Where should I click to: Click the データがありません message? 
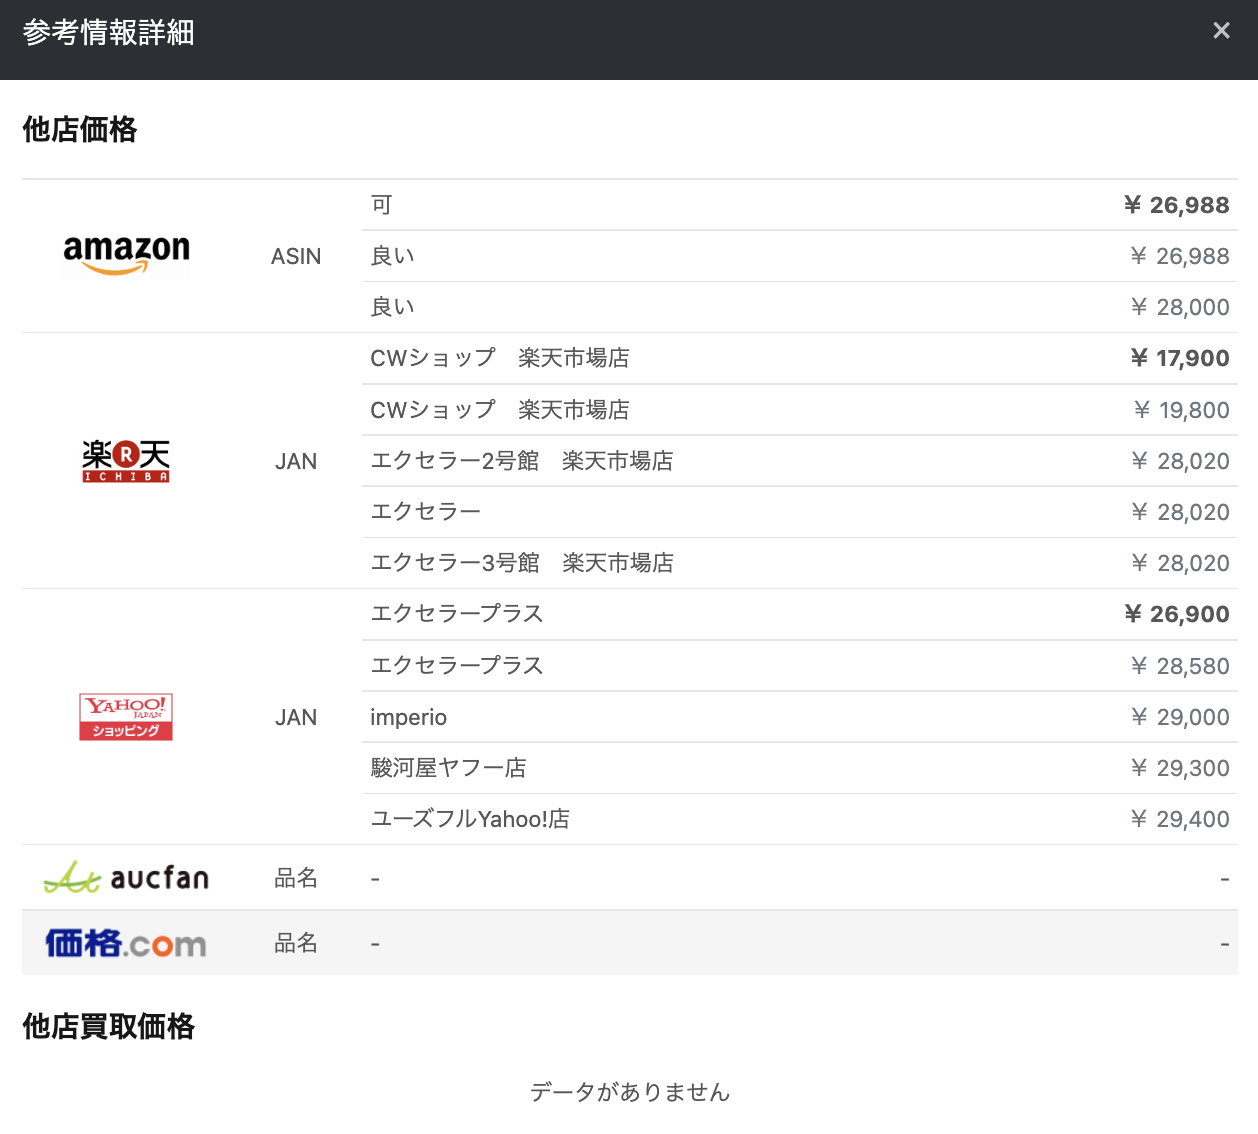(x=630, y=1092)
